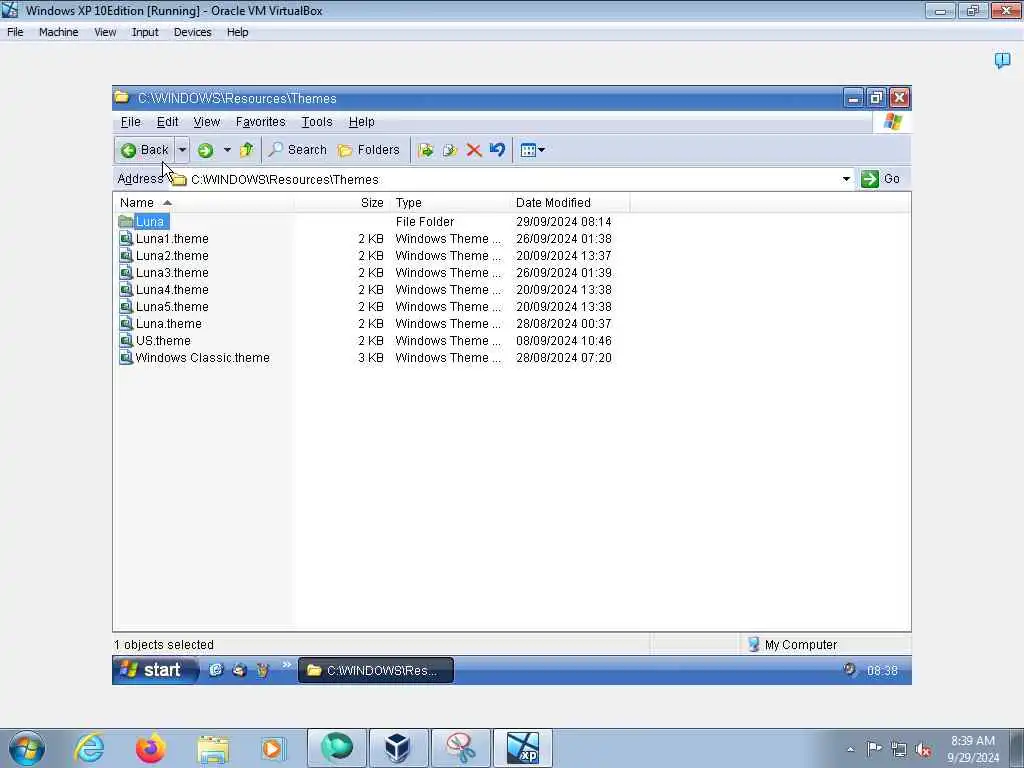Click XP system tray icon
The height and width of the screenshot is (768, 1024).
849,669
